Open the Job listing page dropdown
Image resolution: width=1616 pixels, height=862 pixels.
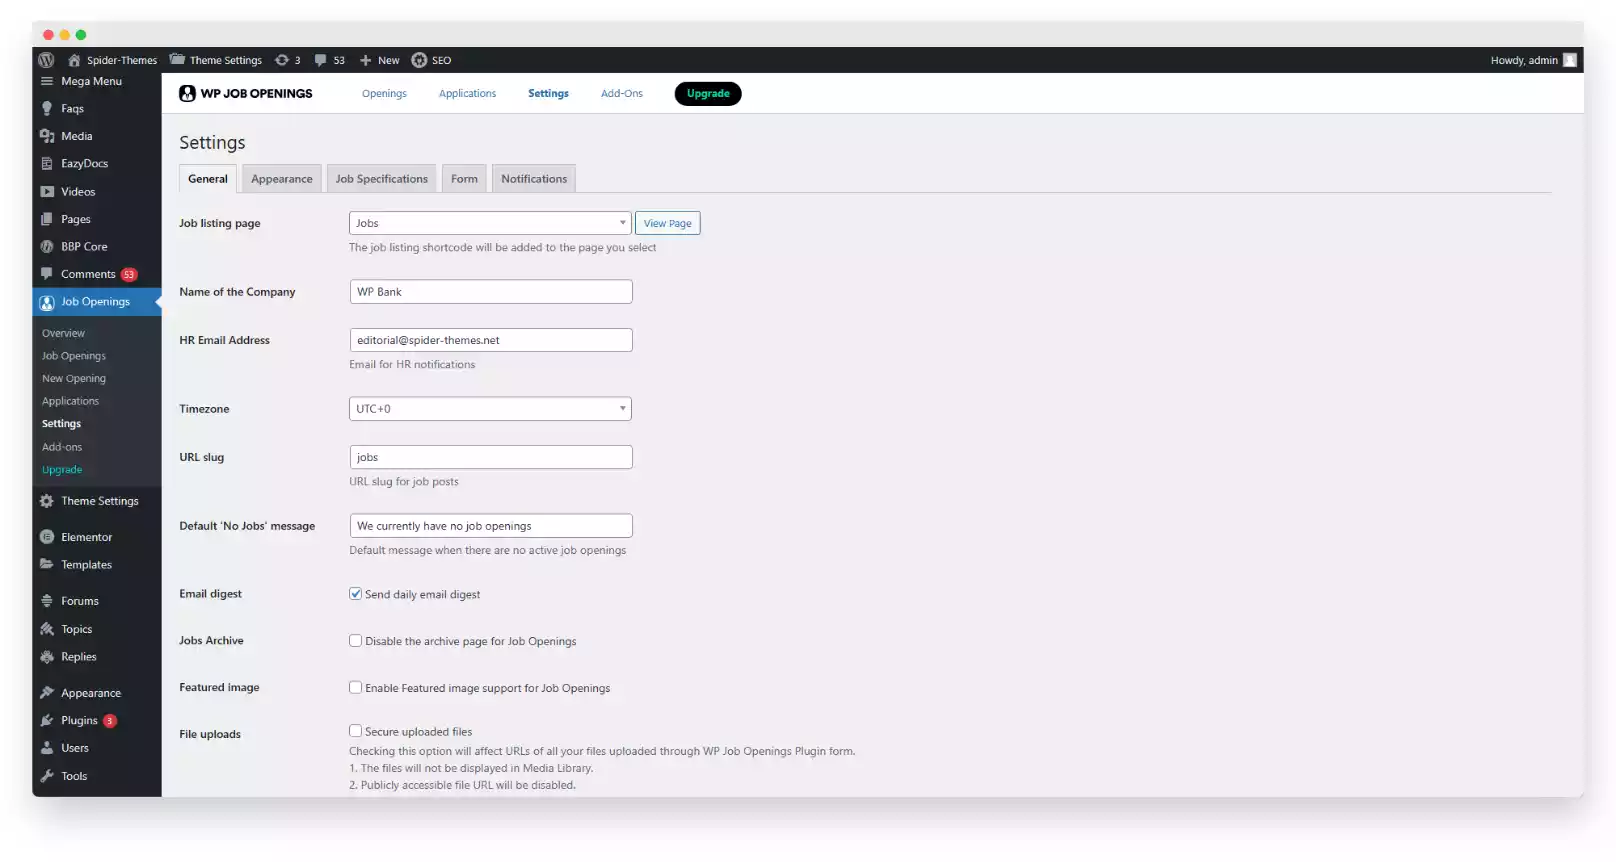point(490,223)
